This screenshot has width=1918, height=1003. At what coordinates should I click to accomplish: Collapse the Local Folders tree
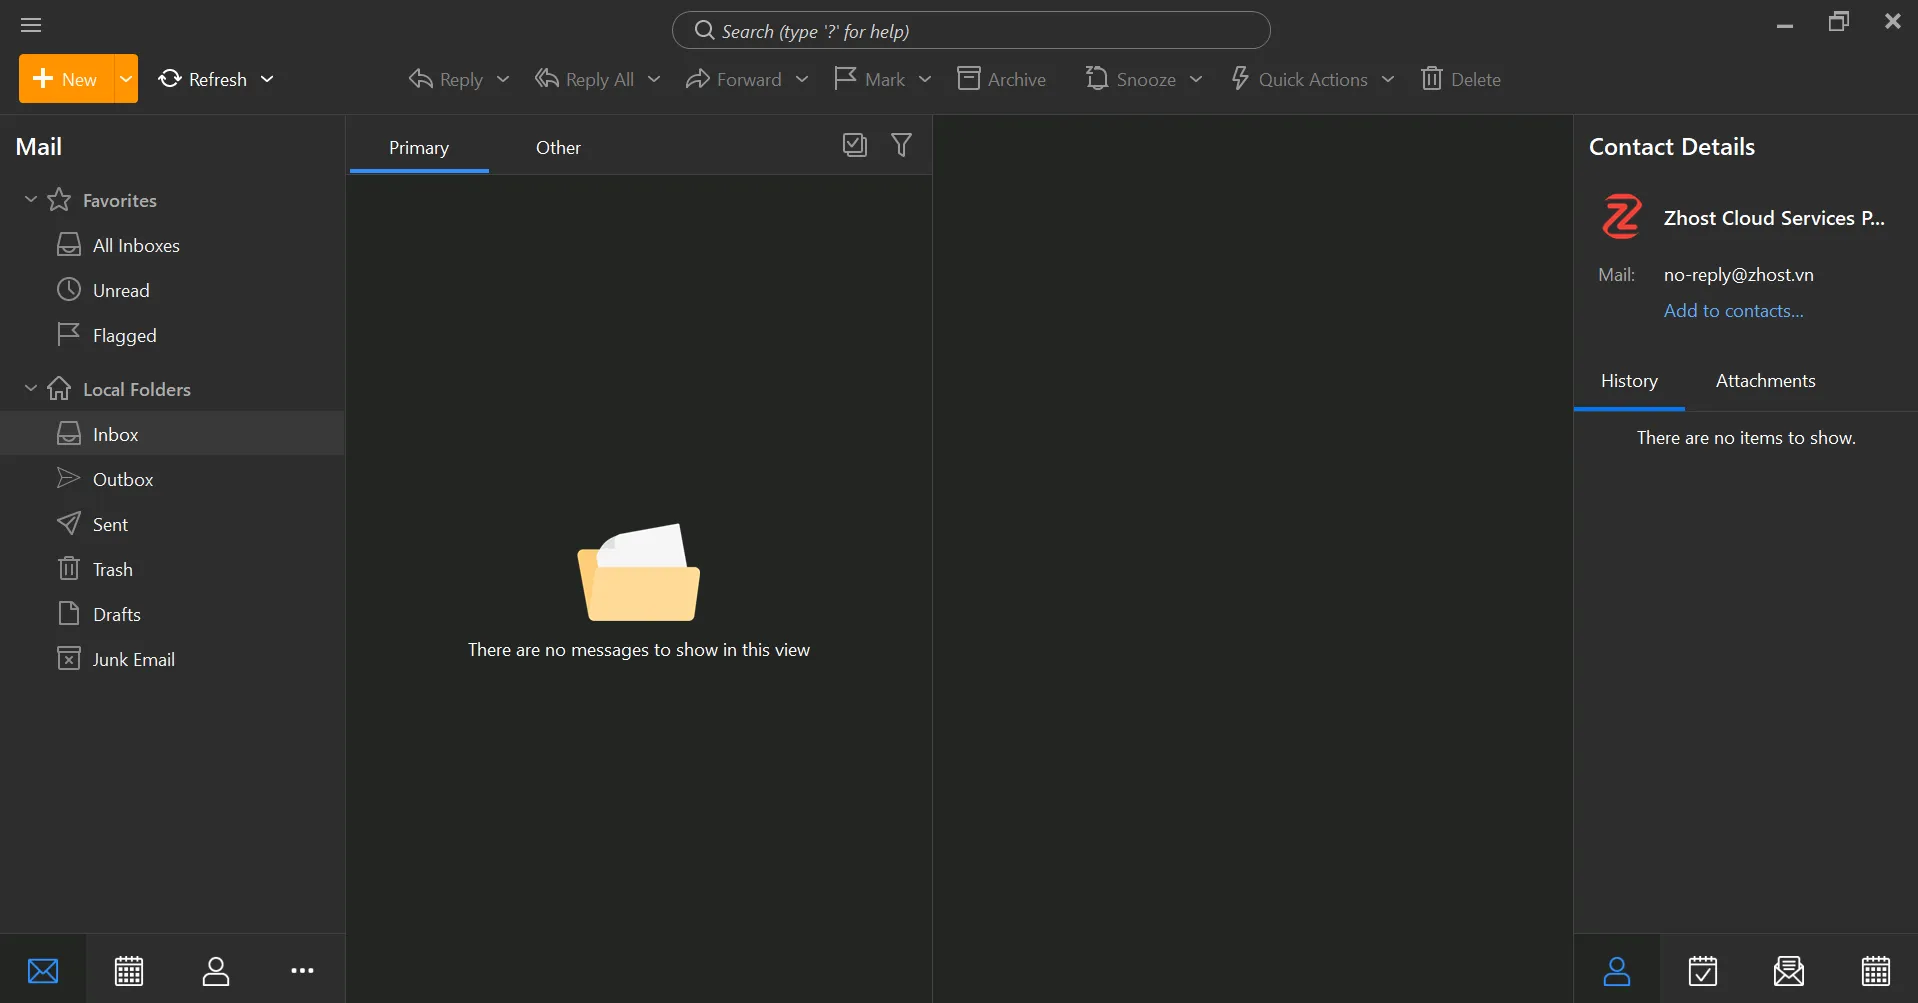coord(31,389)
